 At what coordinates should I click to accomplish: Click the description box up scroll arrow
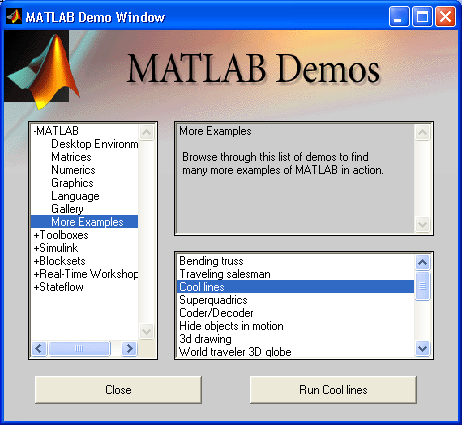422,133
